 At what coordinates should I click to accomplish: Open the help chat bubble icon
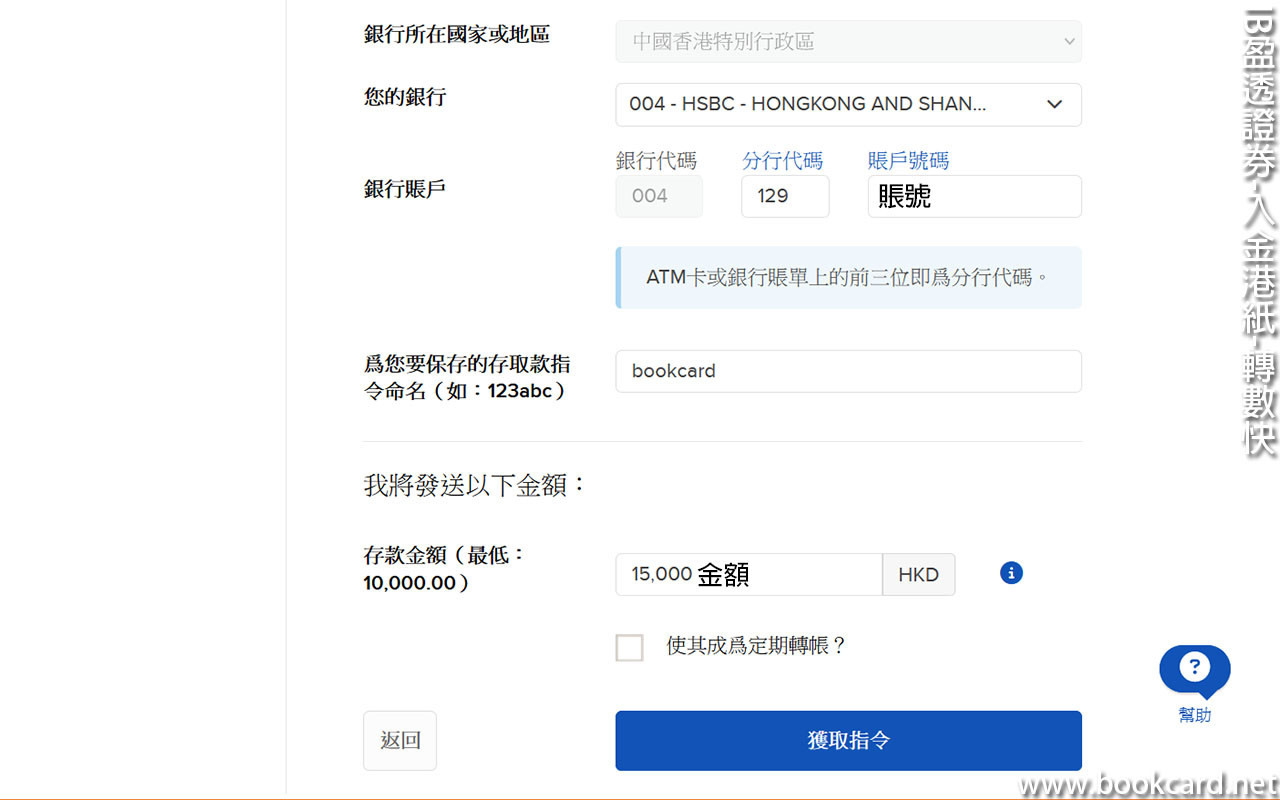tap(1194, 669)
